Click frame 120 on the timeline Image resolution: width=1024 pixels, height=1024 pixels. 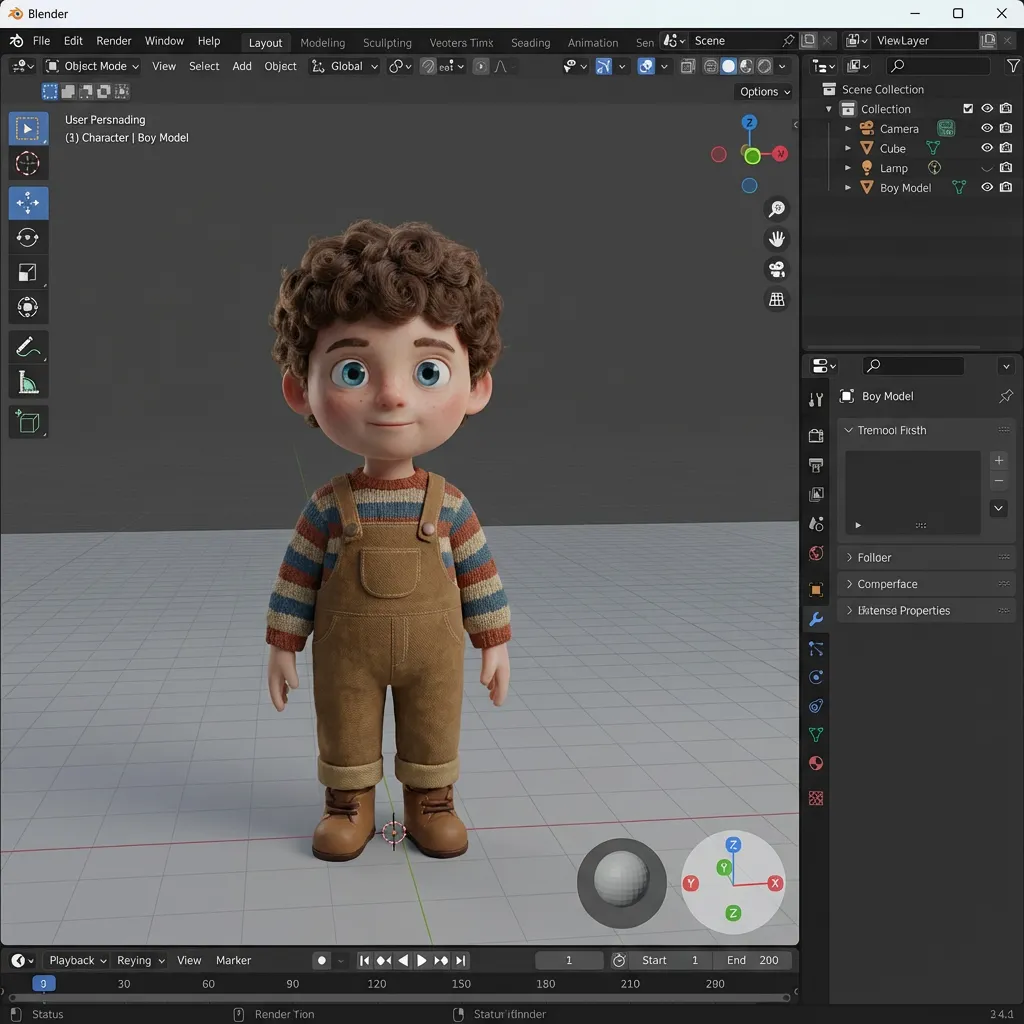pos(377,983)
